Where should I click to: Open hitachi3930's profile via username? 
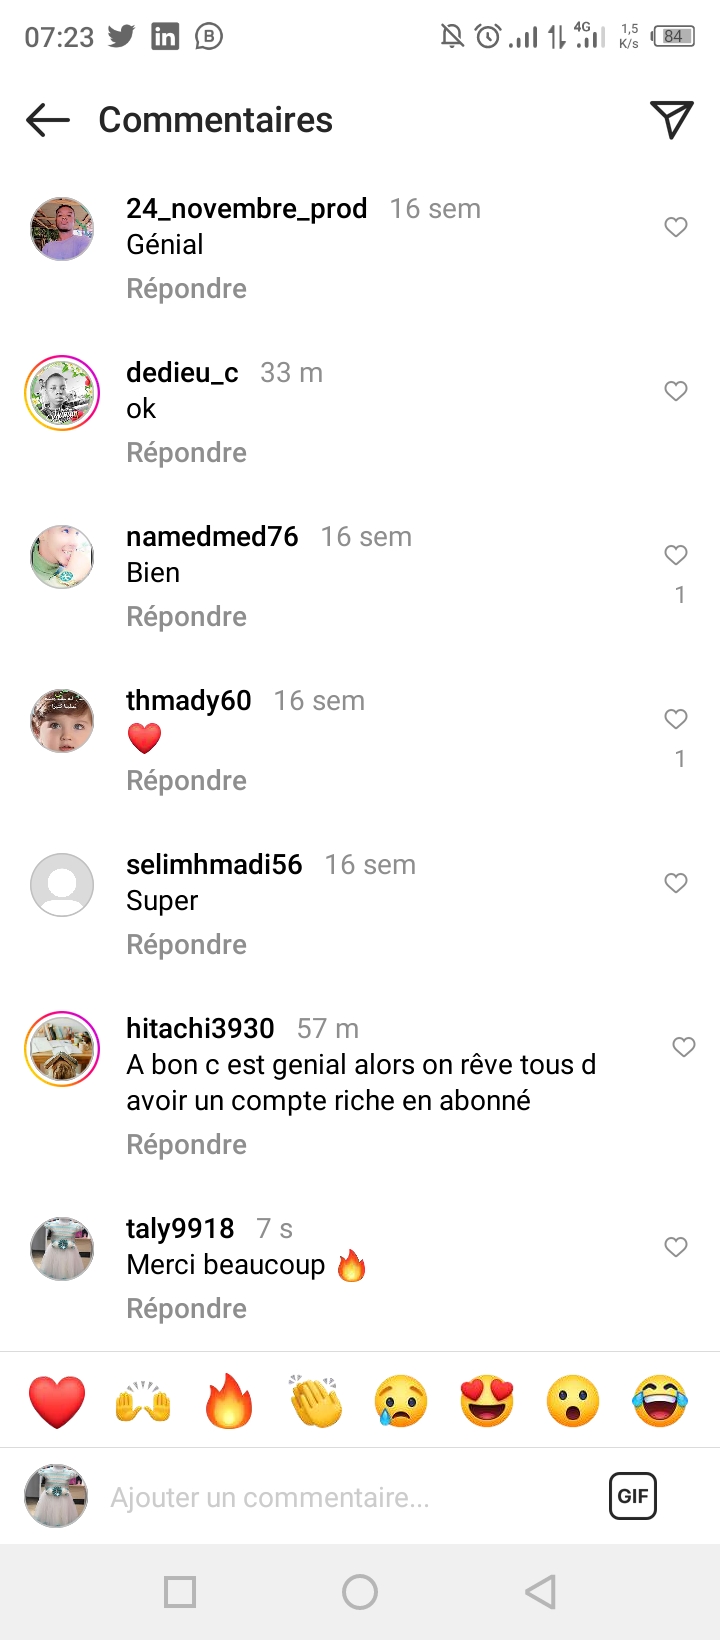coord(200,1029)
